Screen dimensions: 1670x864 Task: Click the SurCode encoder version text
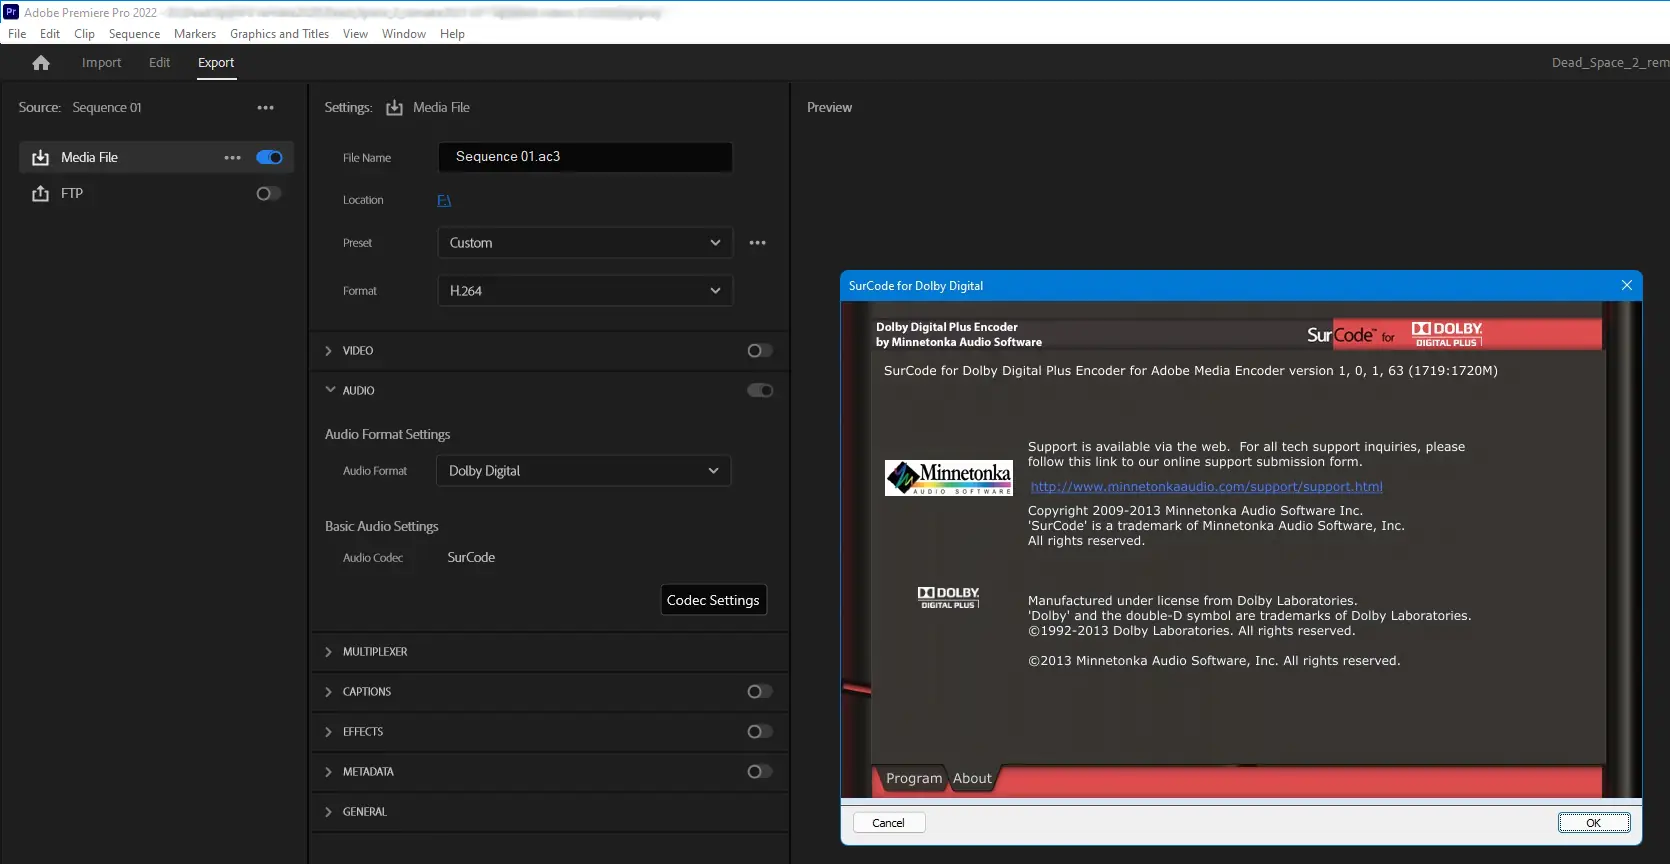(x=1191, y=371)
